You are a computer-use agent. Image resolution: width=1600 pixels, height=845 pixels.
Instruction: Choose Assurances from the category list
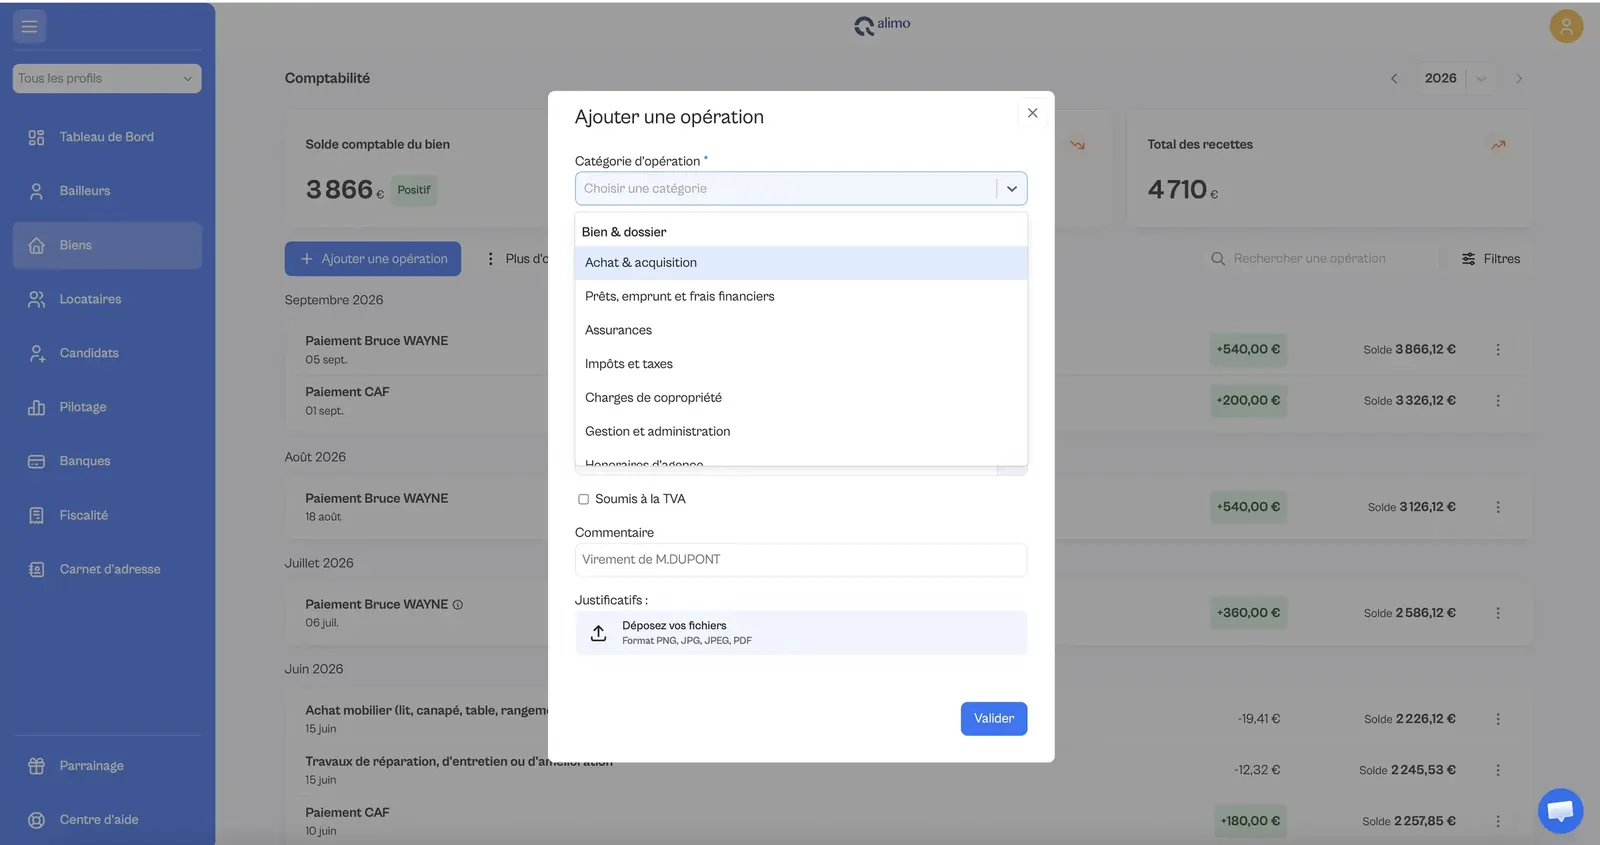tap(801, 331)
